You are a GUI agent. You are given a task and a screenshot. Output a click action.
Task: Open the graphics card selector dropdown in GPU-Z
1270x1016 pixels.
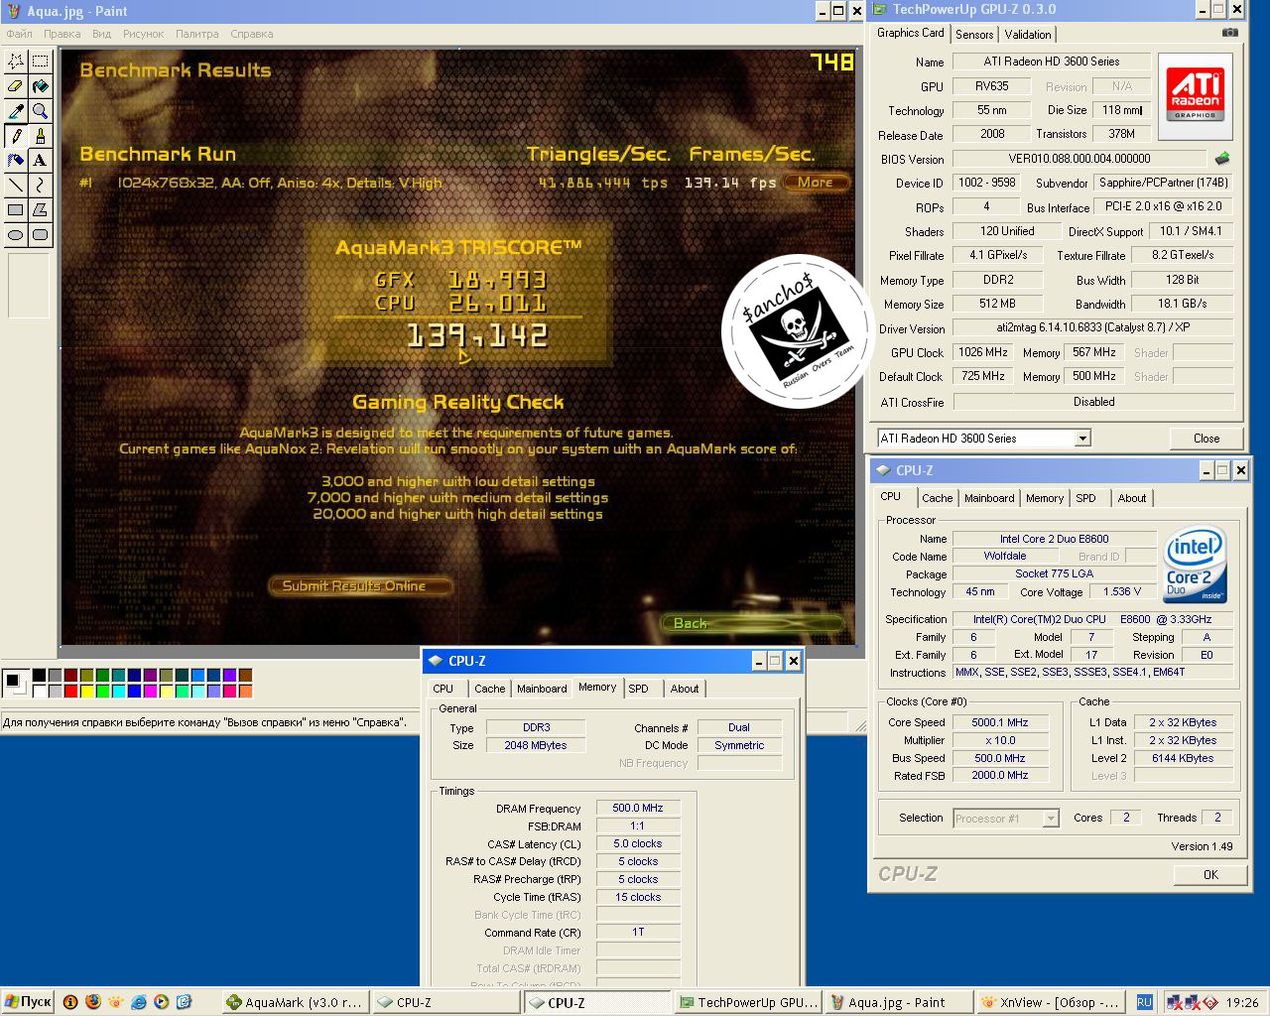click(x=1082, y=438)
